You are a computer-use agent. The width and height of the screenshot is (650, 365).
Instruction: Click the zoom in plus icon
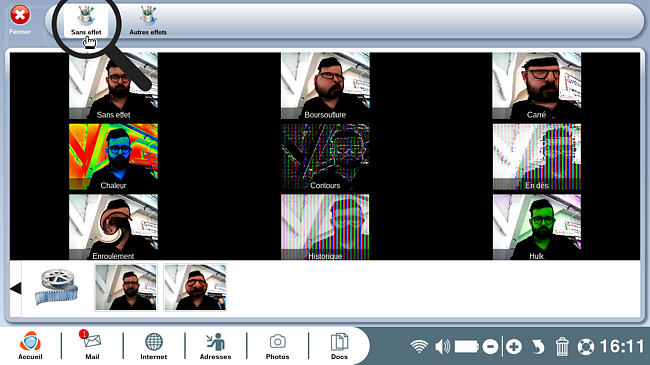(514, 346)
